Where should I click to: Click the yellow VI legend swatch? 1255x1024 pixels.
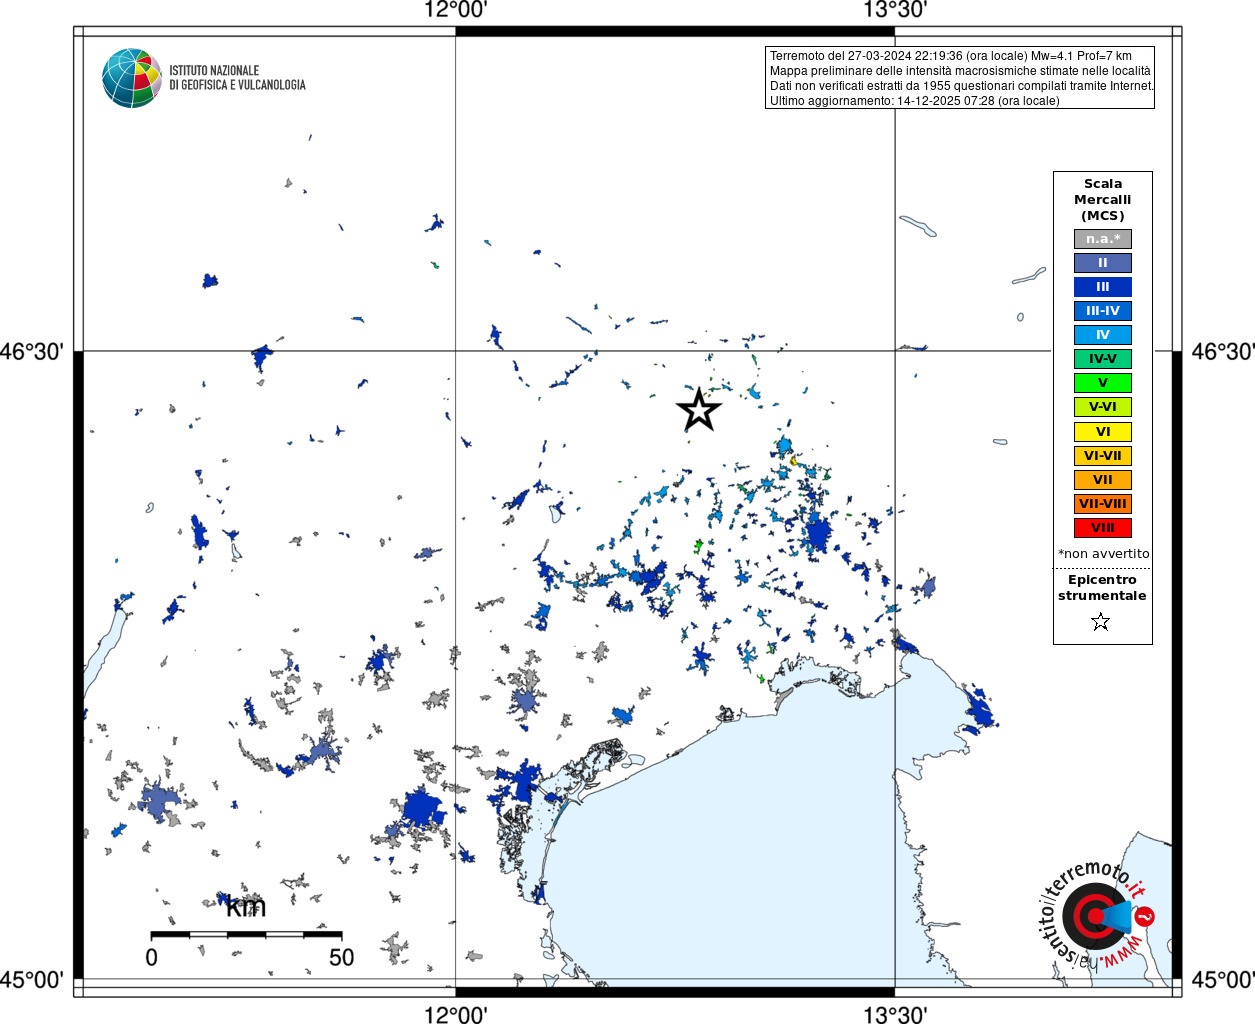pyautogui.click(x=1102, y=432)
